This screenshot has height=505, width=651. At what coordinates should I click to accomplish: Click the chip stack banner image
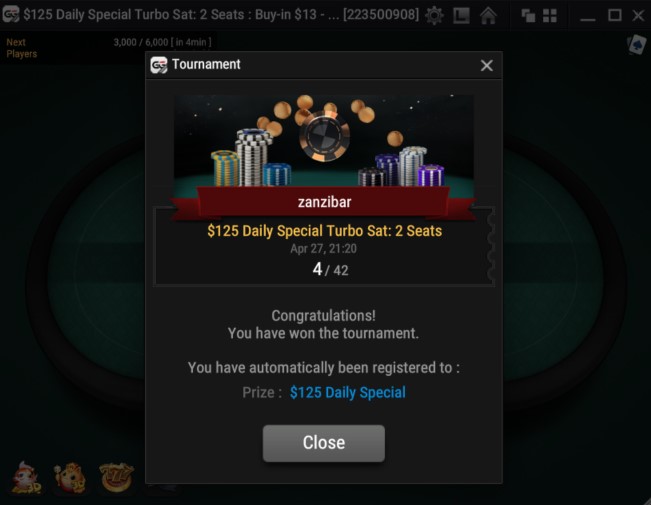coord(324,141)
